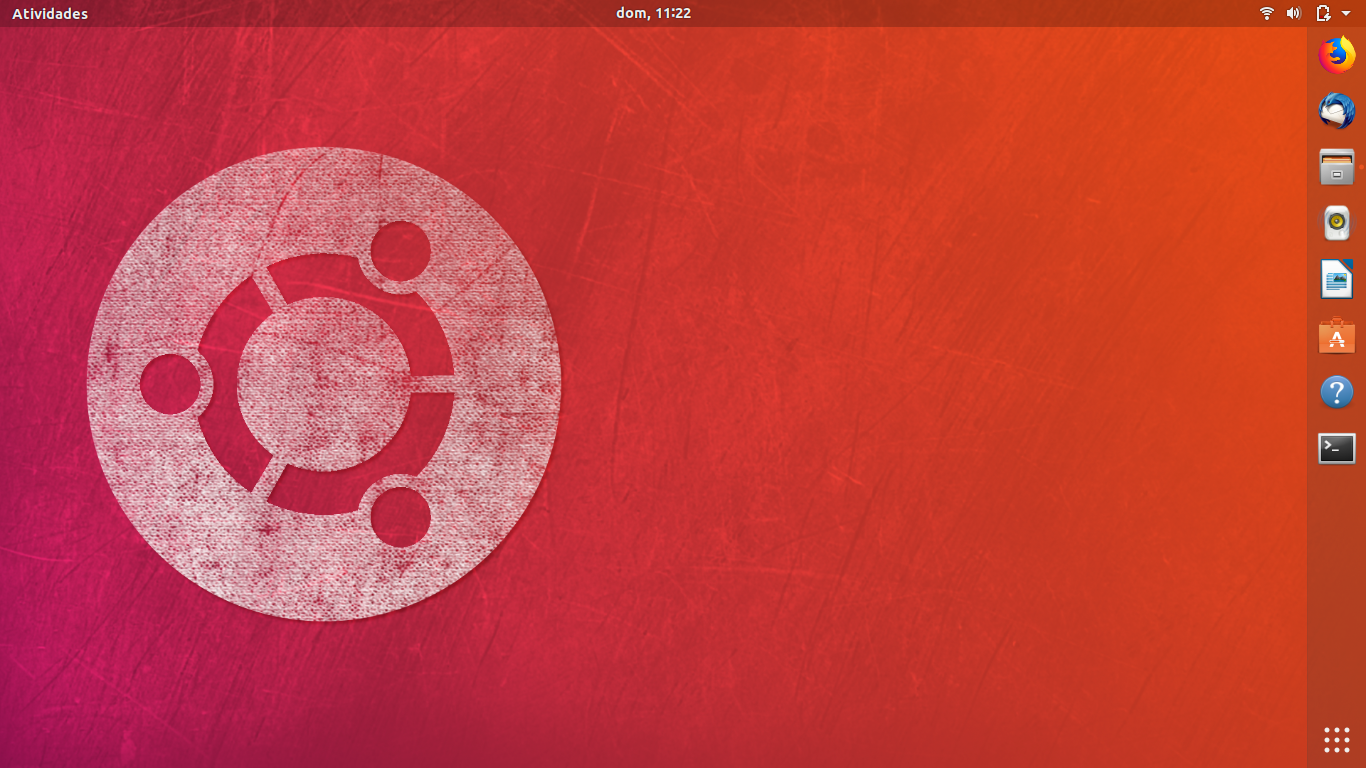This screenshot has width=1366, height=768.
Task: Open the clock showing dom, 11:22
Action: [x=654, y=13]
